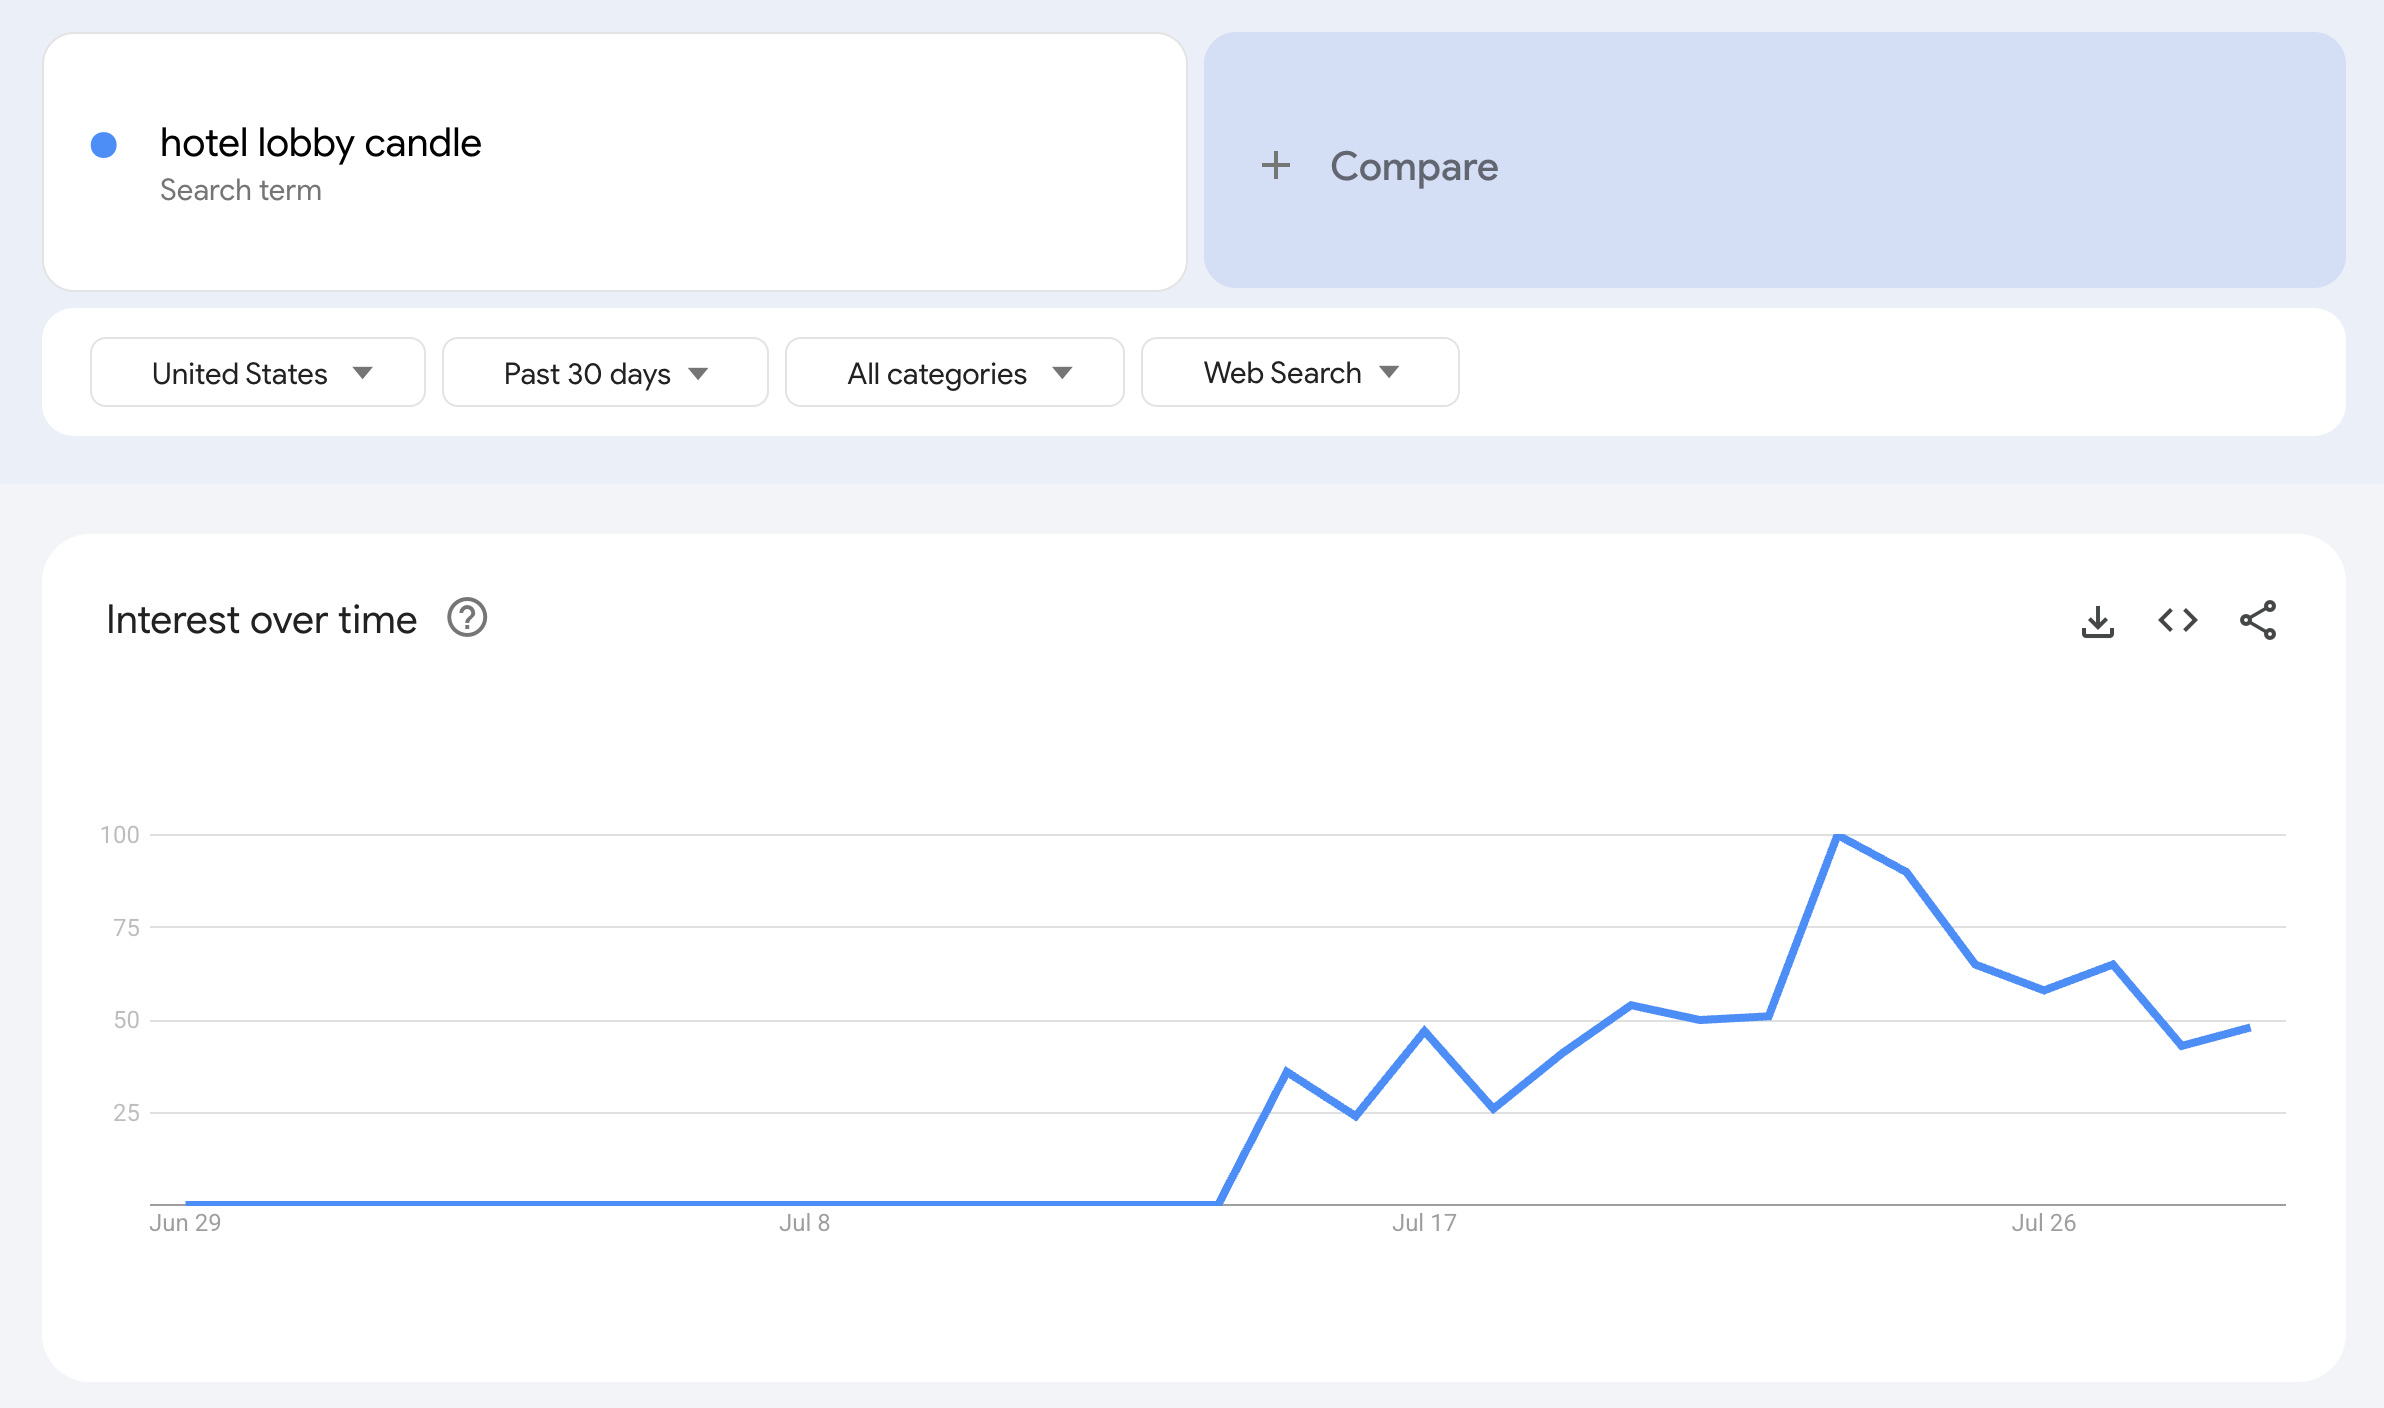Expand the Past 30 days dropdown

click(x=605, y=373)
